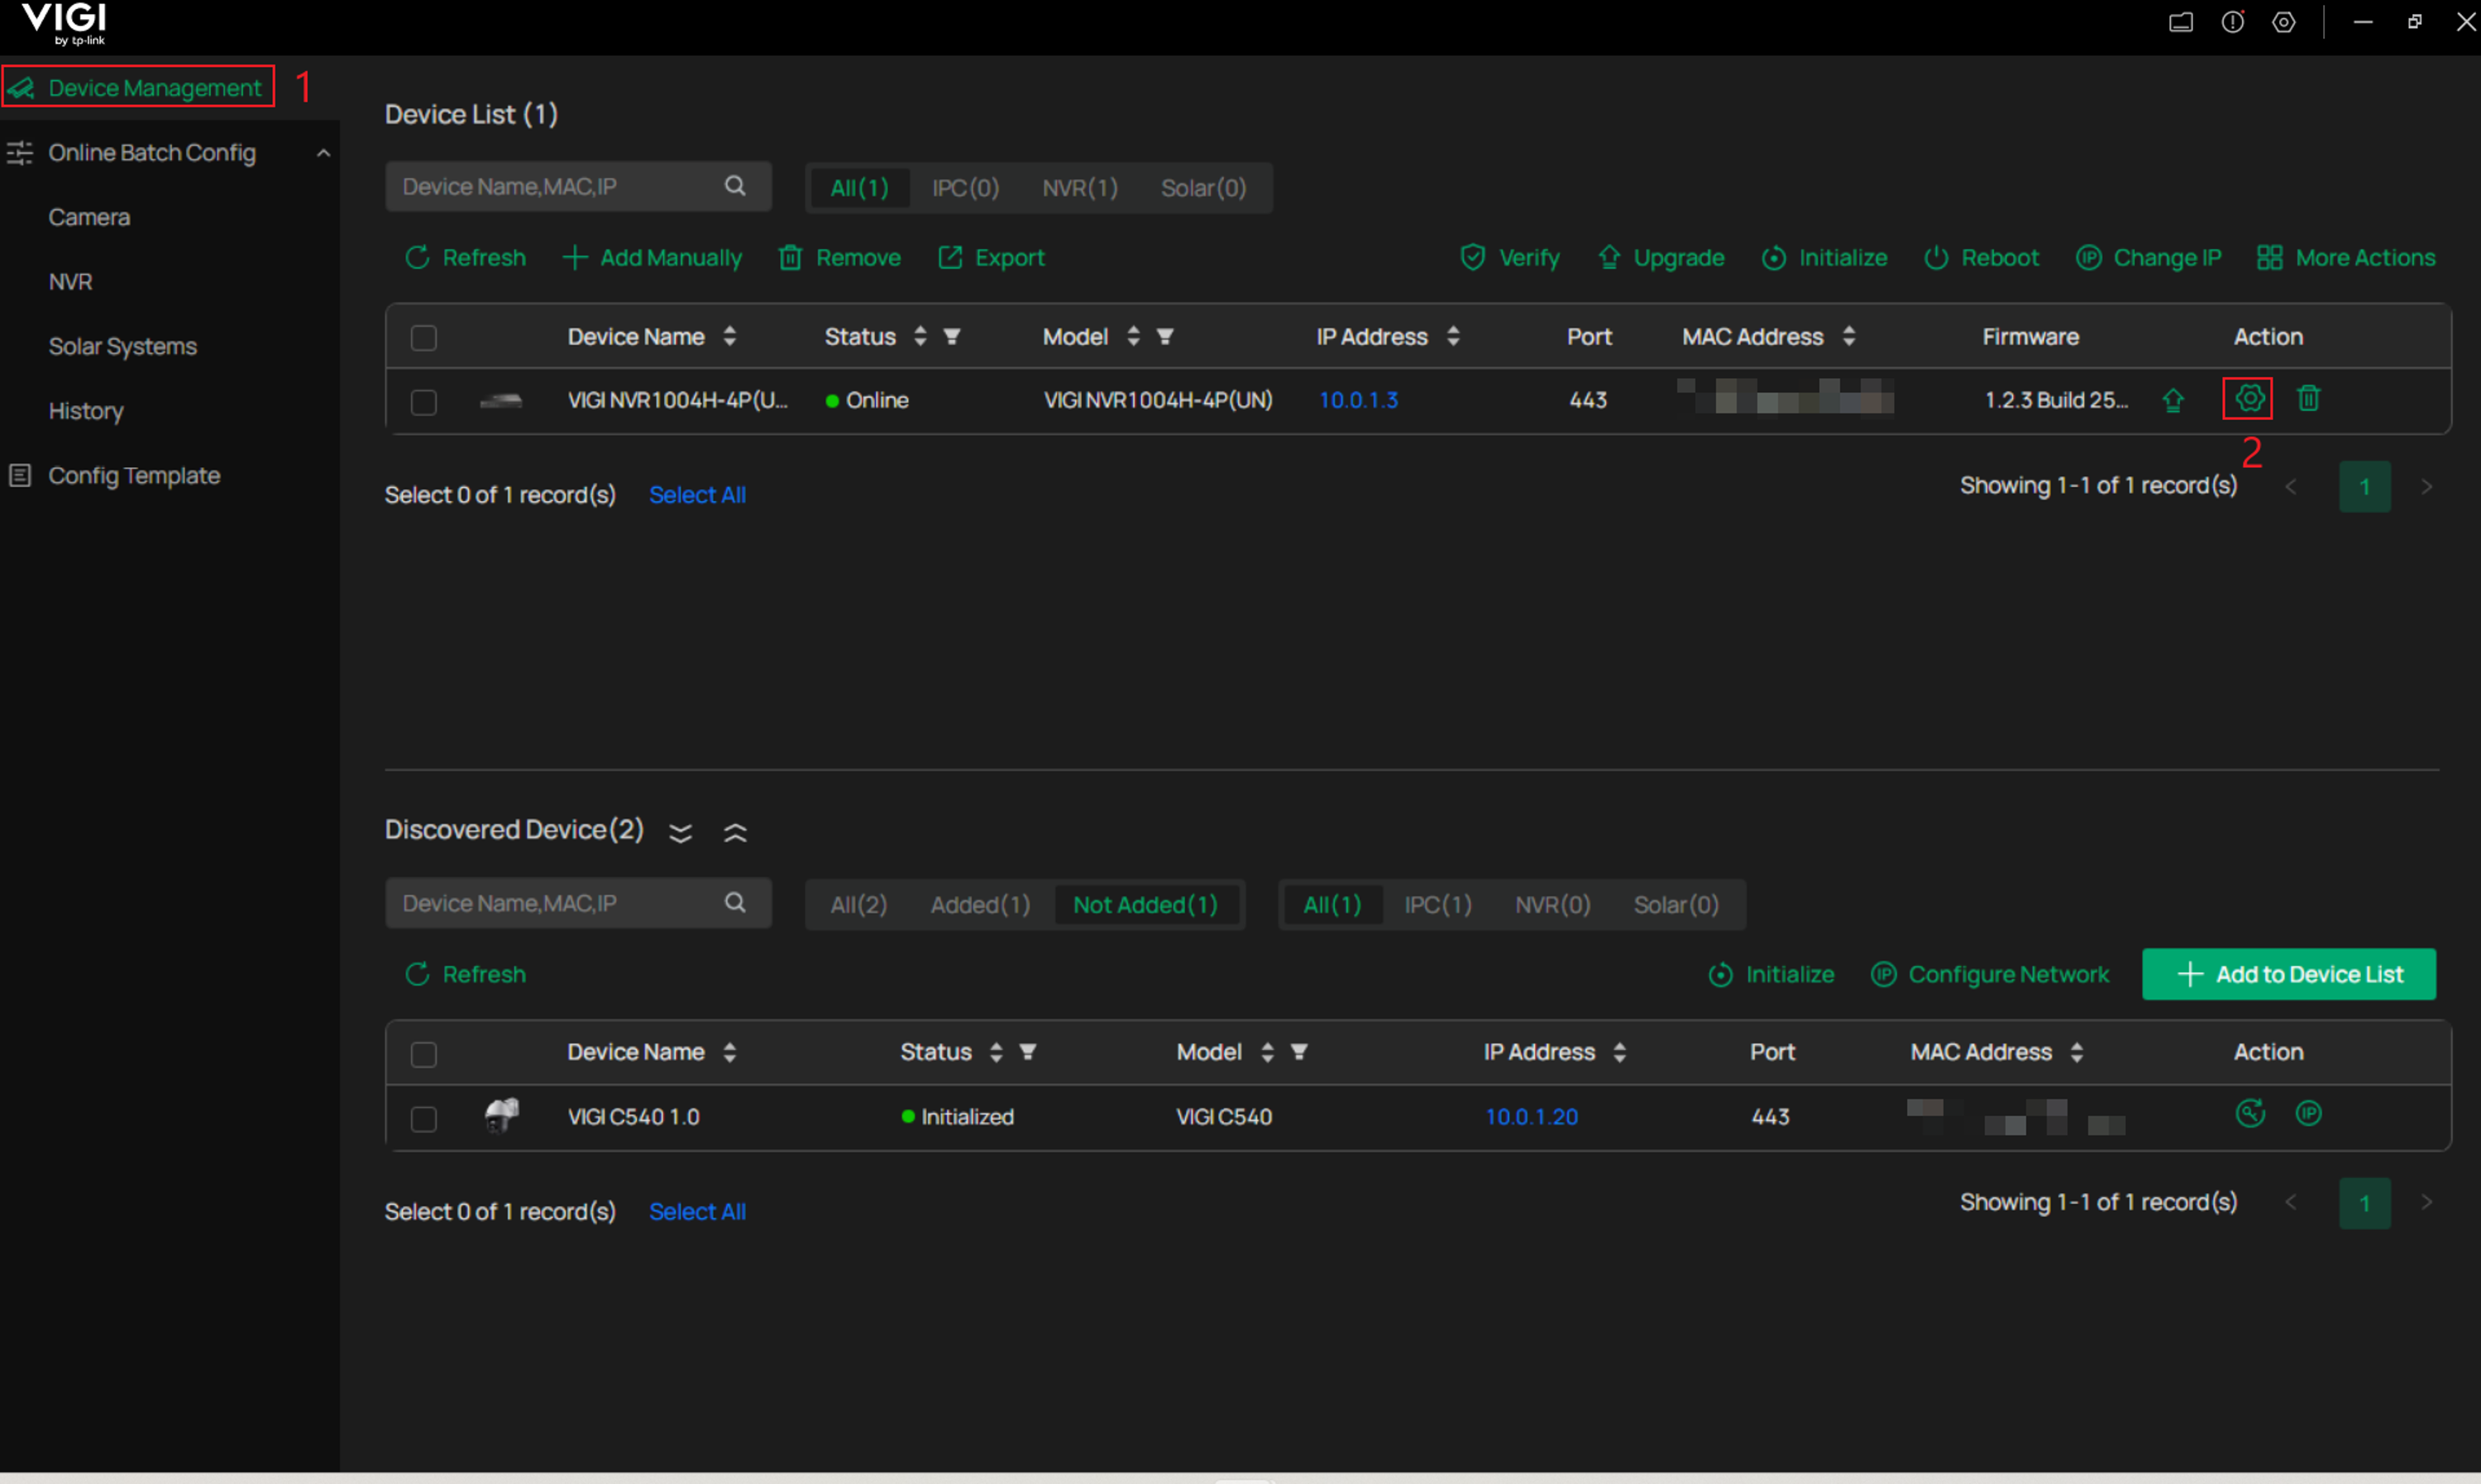This screenshot has height=1484, width=2481.
Task: Go to next page in Device List
Action: pyautogui.click(x=2426, y=487)
